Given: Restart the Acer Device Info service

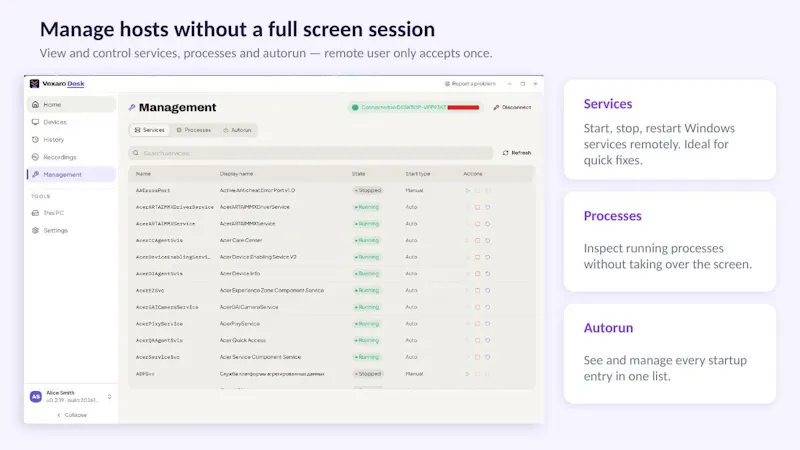Looking at the screenshot, I should point(488,273).
